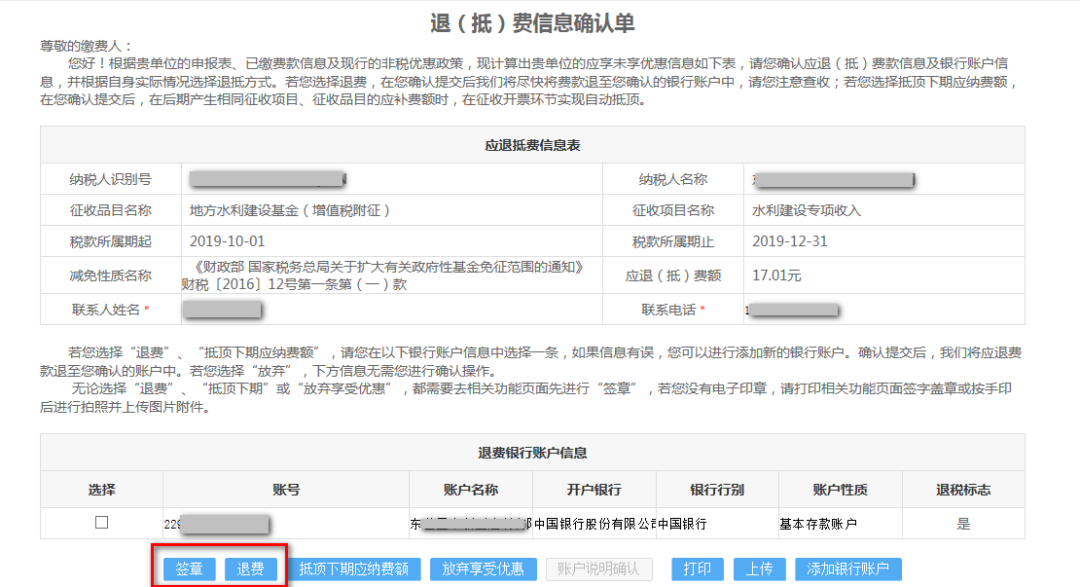Click the 开户银行 column header
This screenshot has height=587, width=1080.
tap(594, 490)
